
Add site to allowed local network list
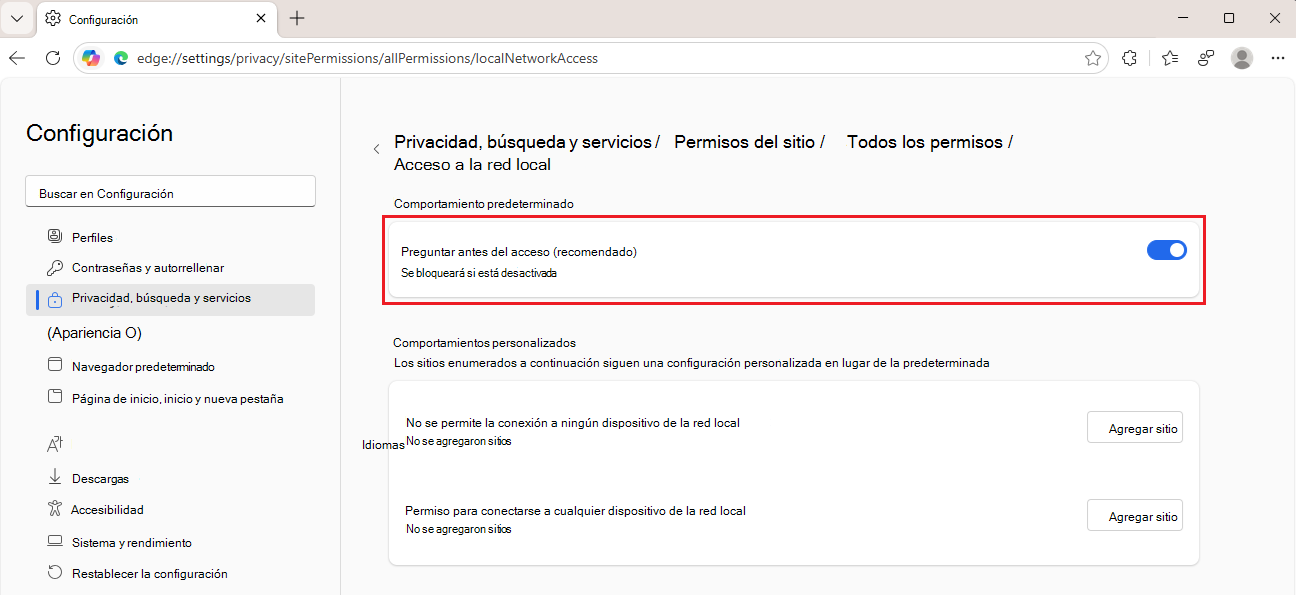click(1135, 517)
